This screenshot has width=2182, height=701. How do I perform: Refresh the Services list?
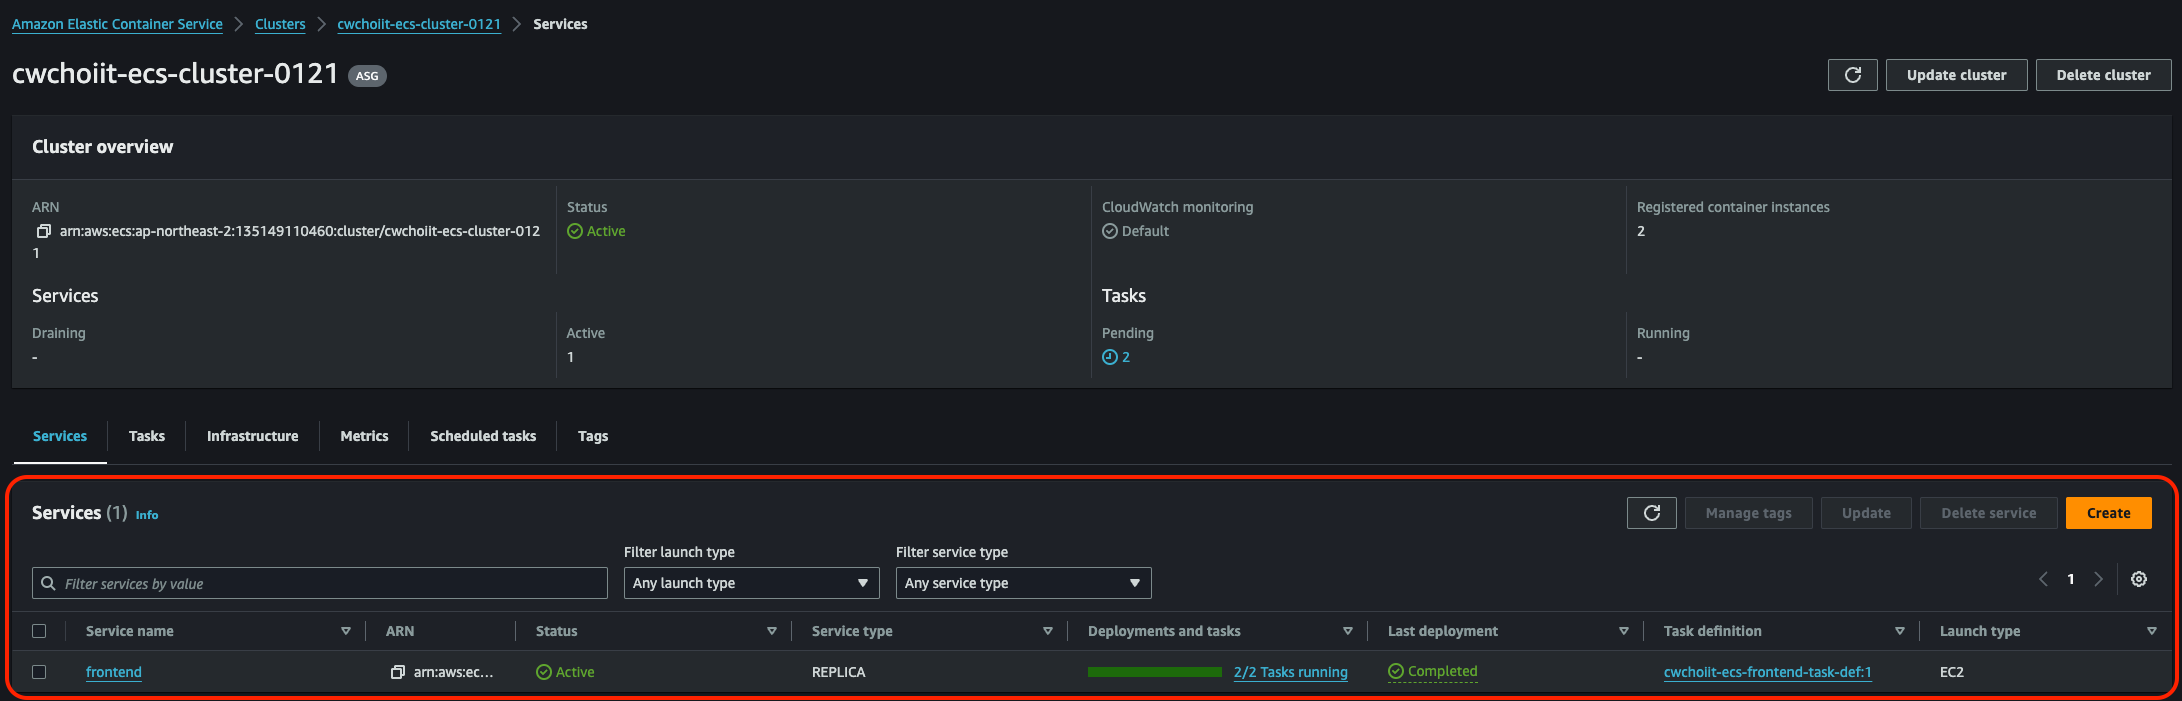pyautogui.click(x=1652, y=513)
